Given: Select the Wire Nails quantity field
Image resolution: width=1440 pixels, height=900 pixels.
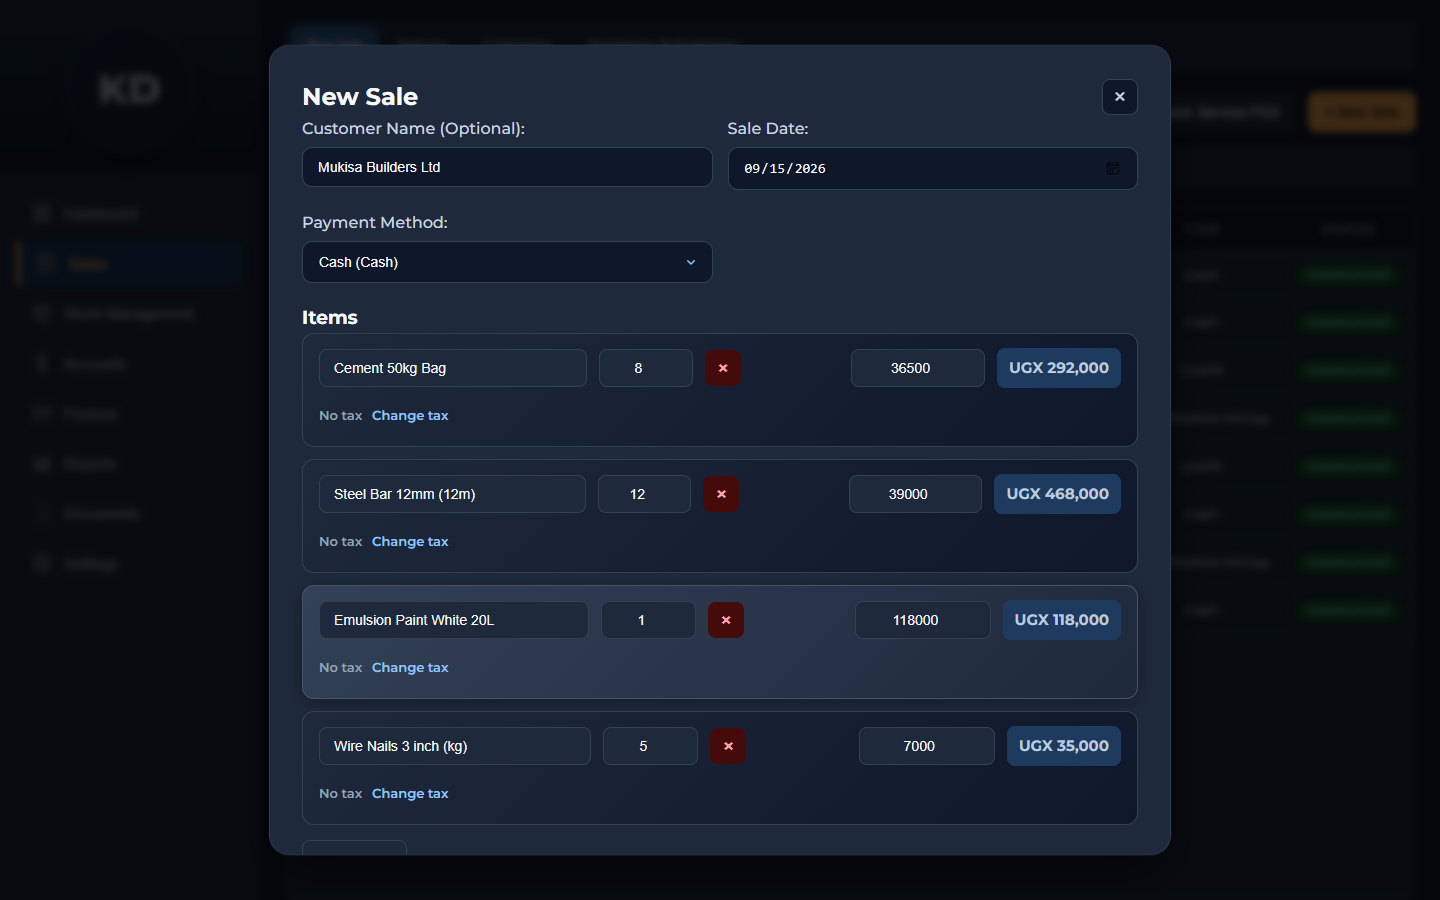Looking at the screenshot, I should pos(650,746).
